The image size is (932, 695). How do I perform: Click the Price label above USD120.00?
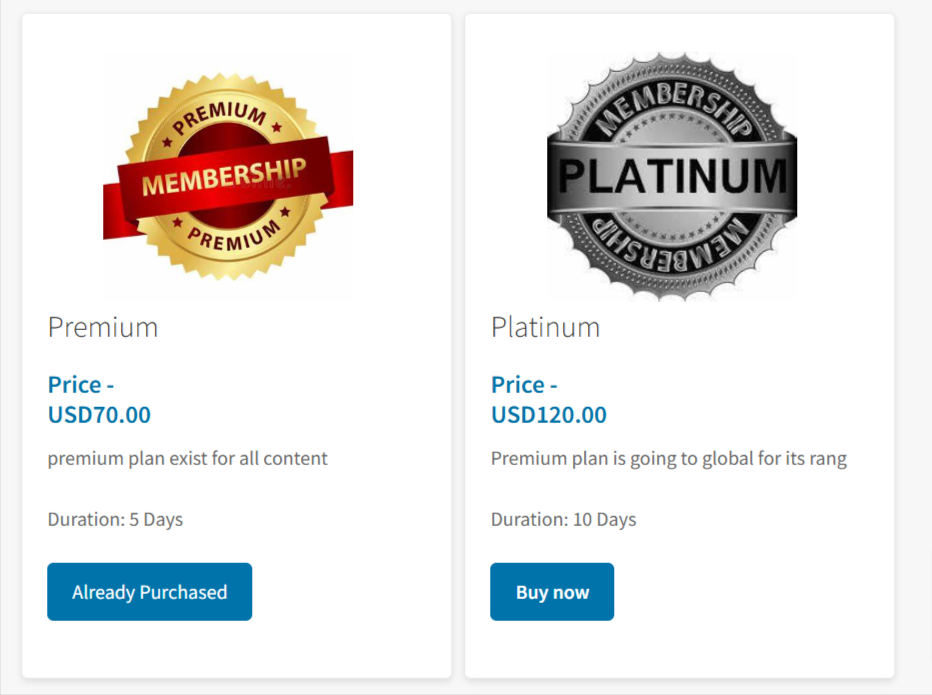click(524, 385)
